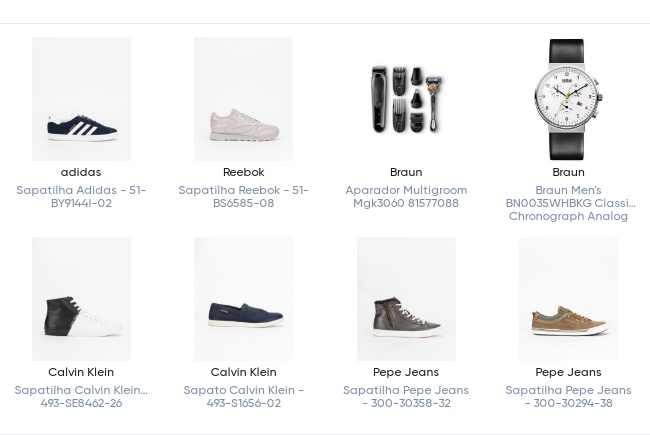Click the Calvin Klein brand label above the Sapato title

pyautogui.click(x=243, y=372)
